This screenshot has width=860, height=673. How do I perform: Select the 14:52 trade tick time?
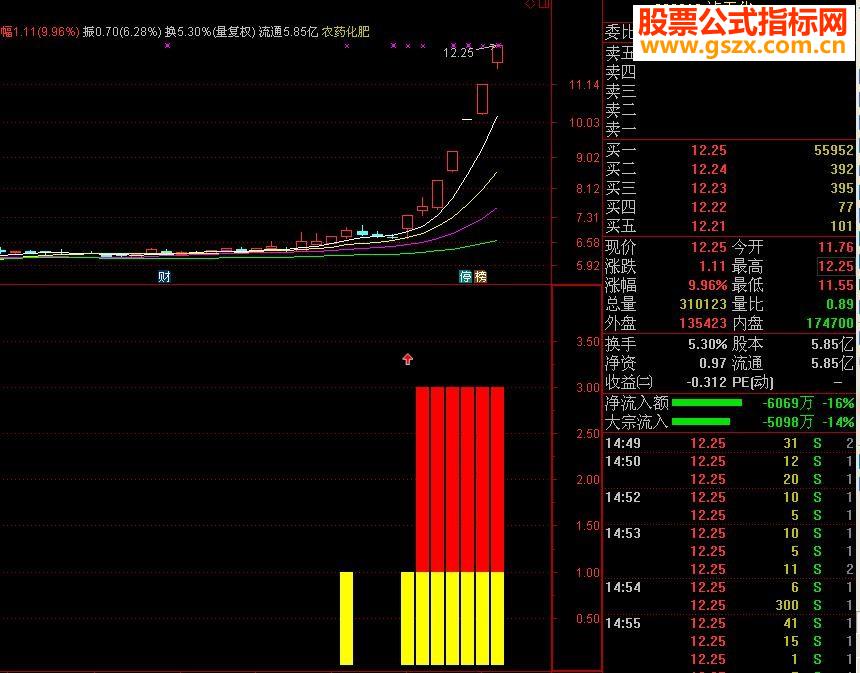click(623, 497)
